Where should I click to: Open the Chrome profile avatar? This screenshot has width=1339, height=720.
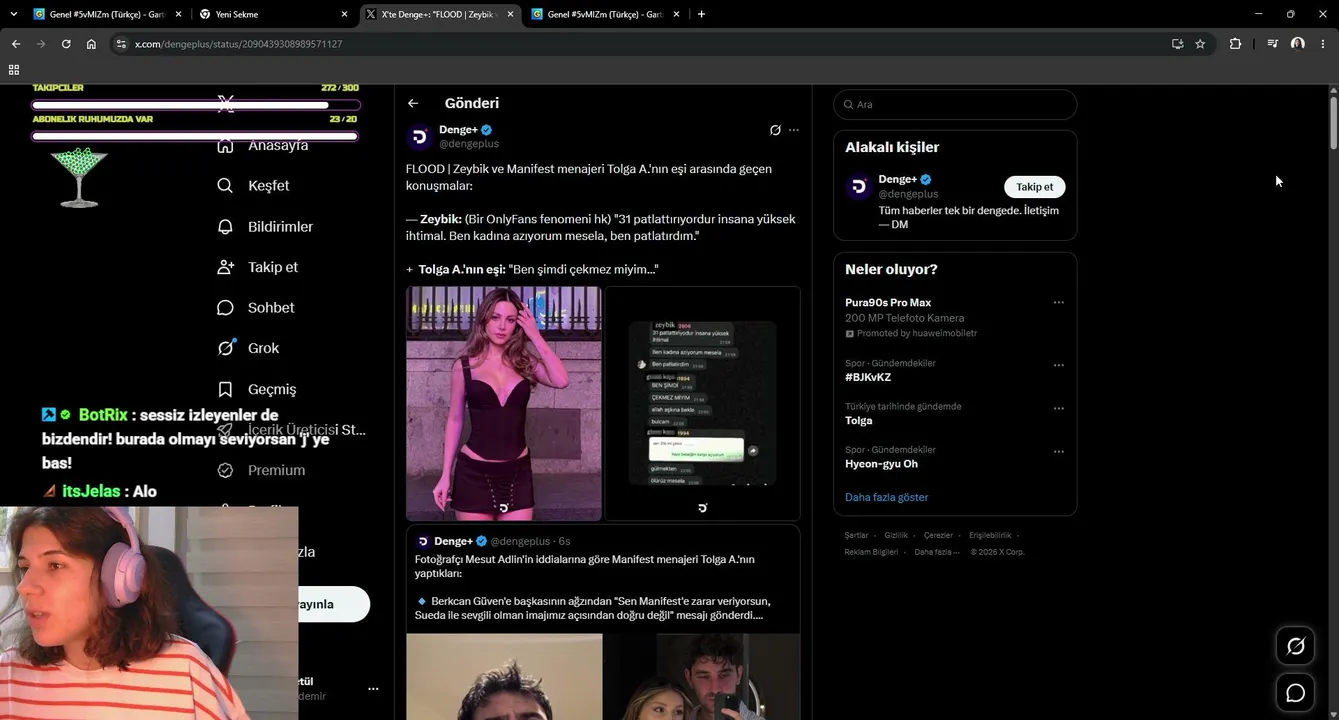(1297, 44)
